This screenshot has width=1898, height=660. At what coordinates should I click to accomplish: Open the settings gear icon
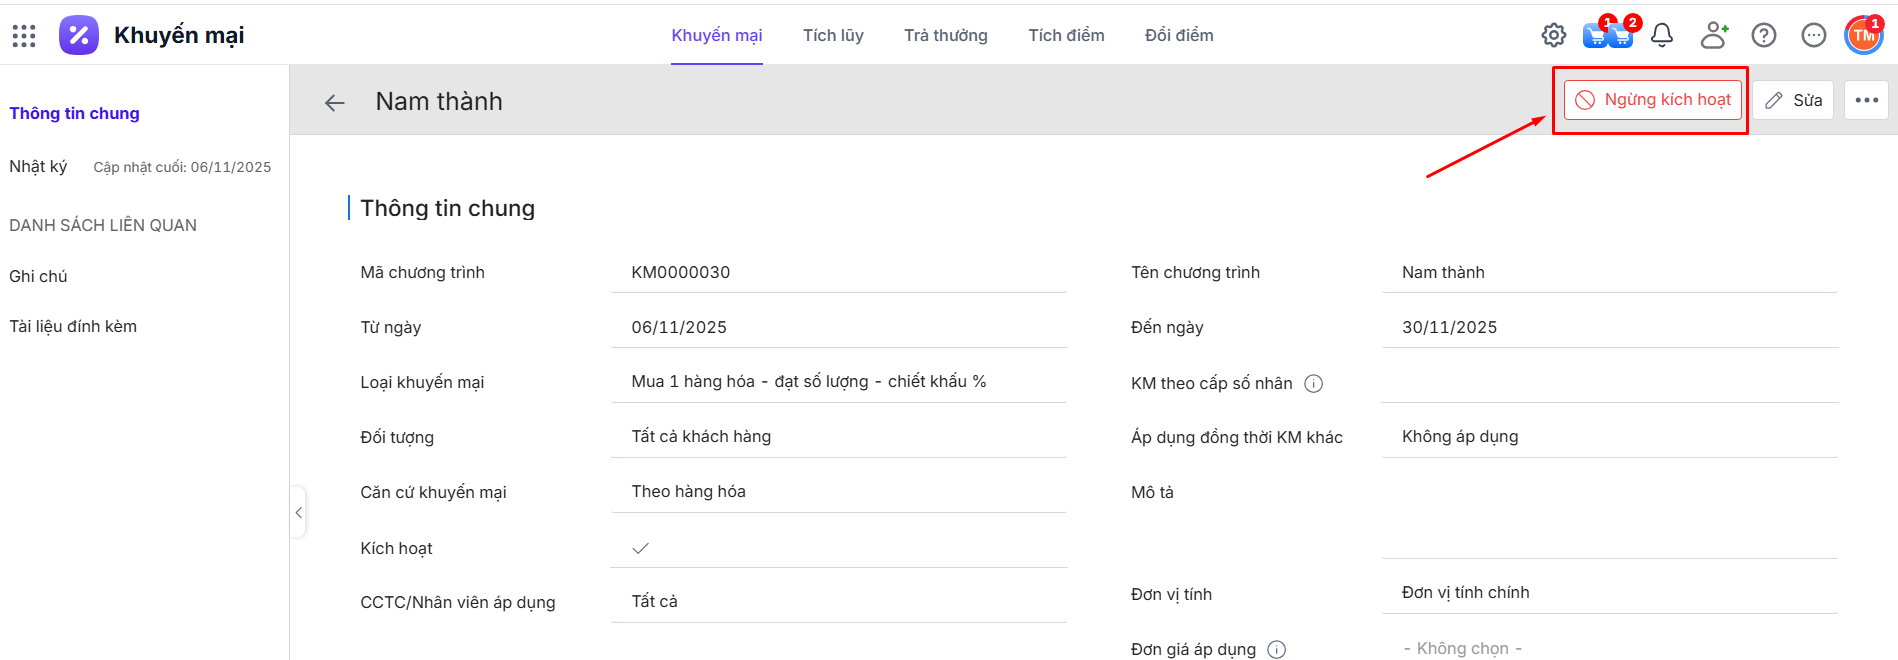tap(1553, 36)
